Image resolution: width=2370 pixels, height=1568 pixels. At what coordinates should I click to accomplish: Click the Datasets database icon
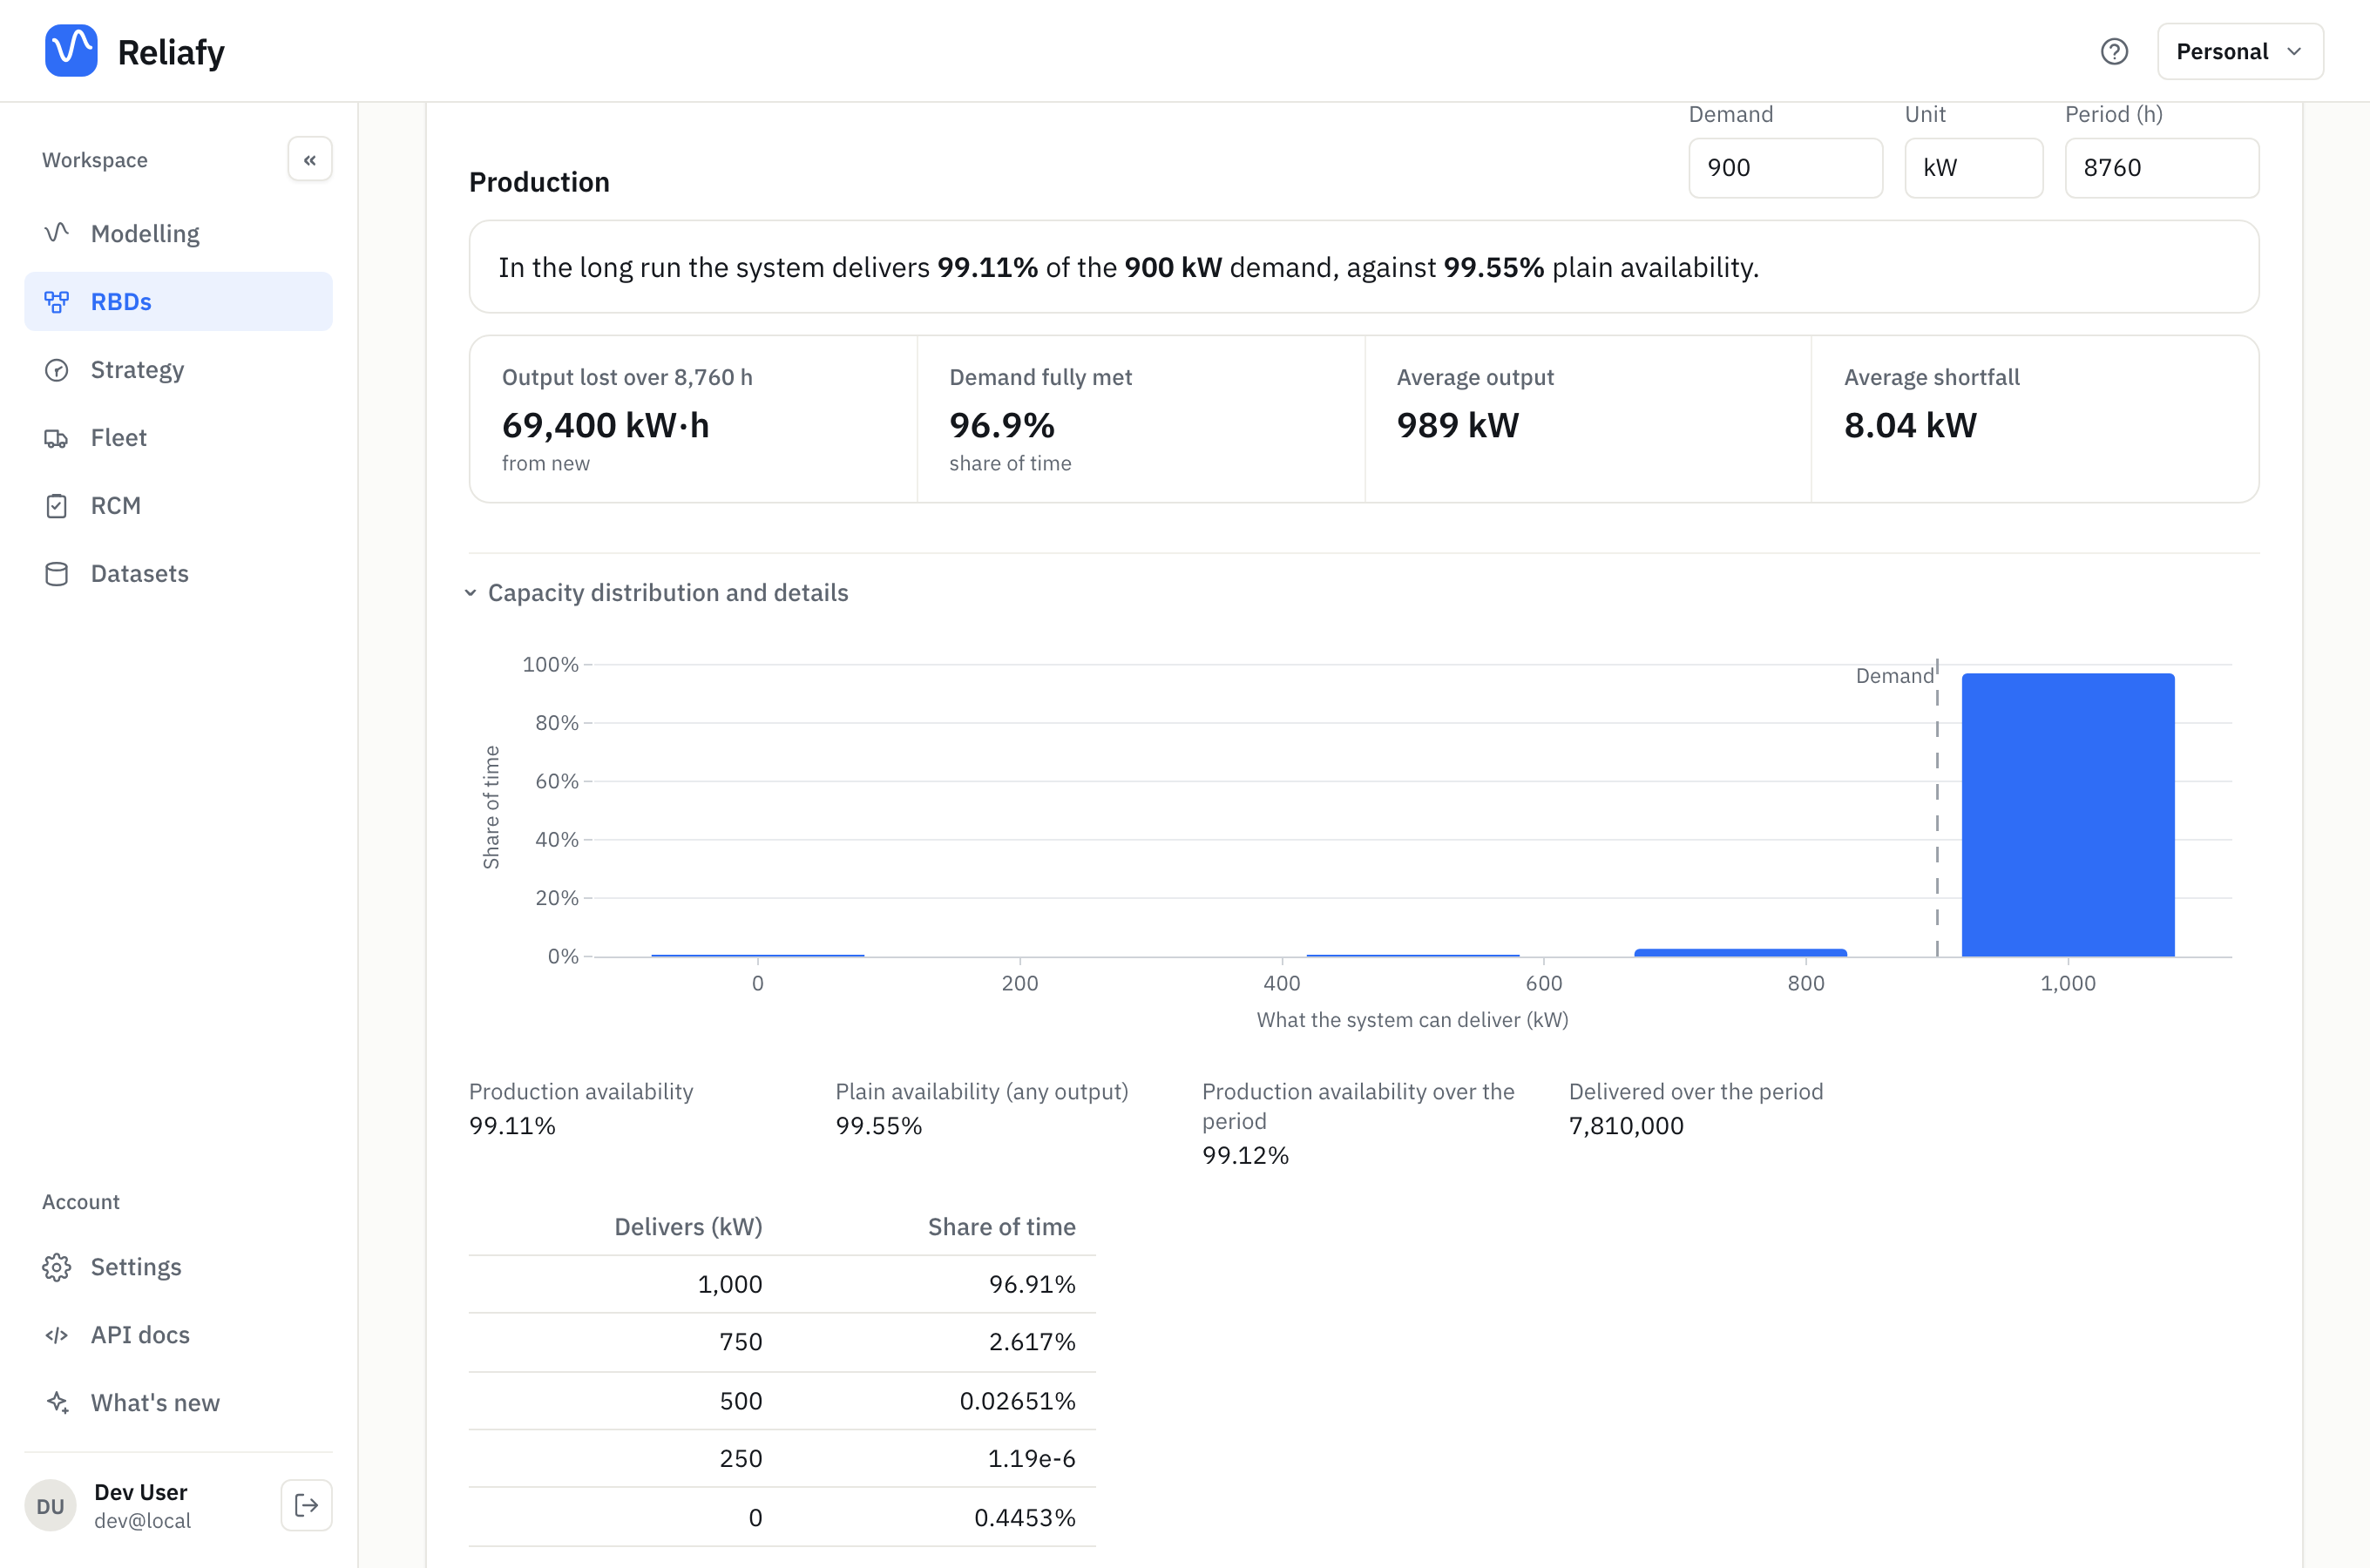pos(57,573)
